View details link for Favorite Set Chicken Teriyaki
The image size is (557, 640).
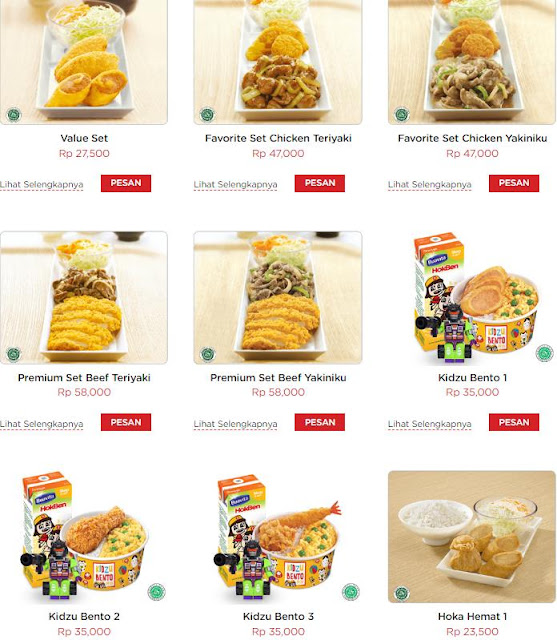235,184
